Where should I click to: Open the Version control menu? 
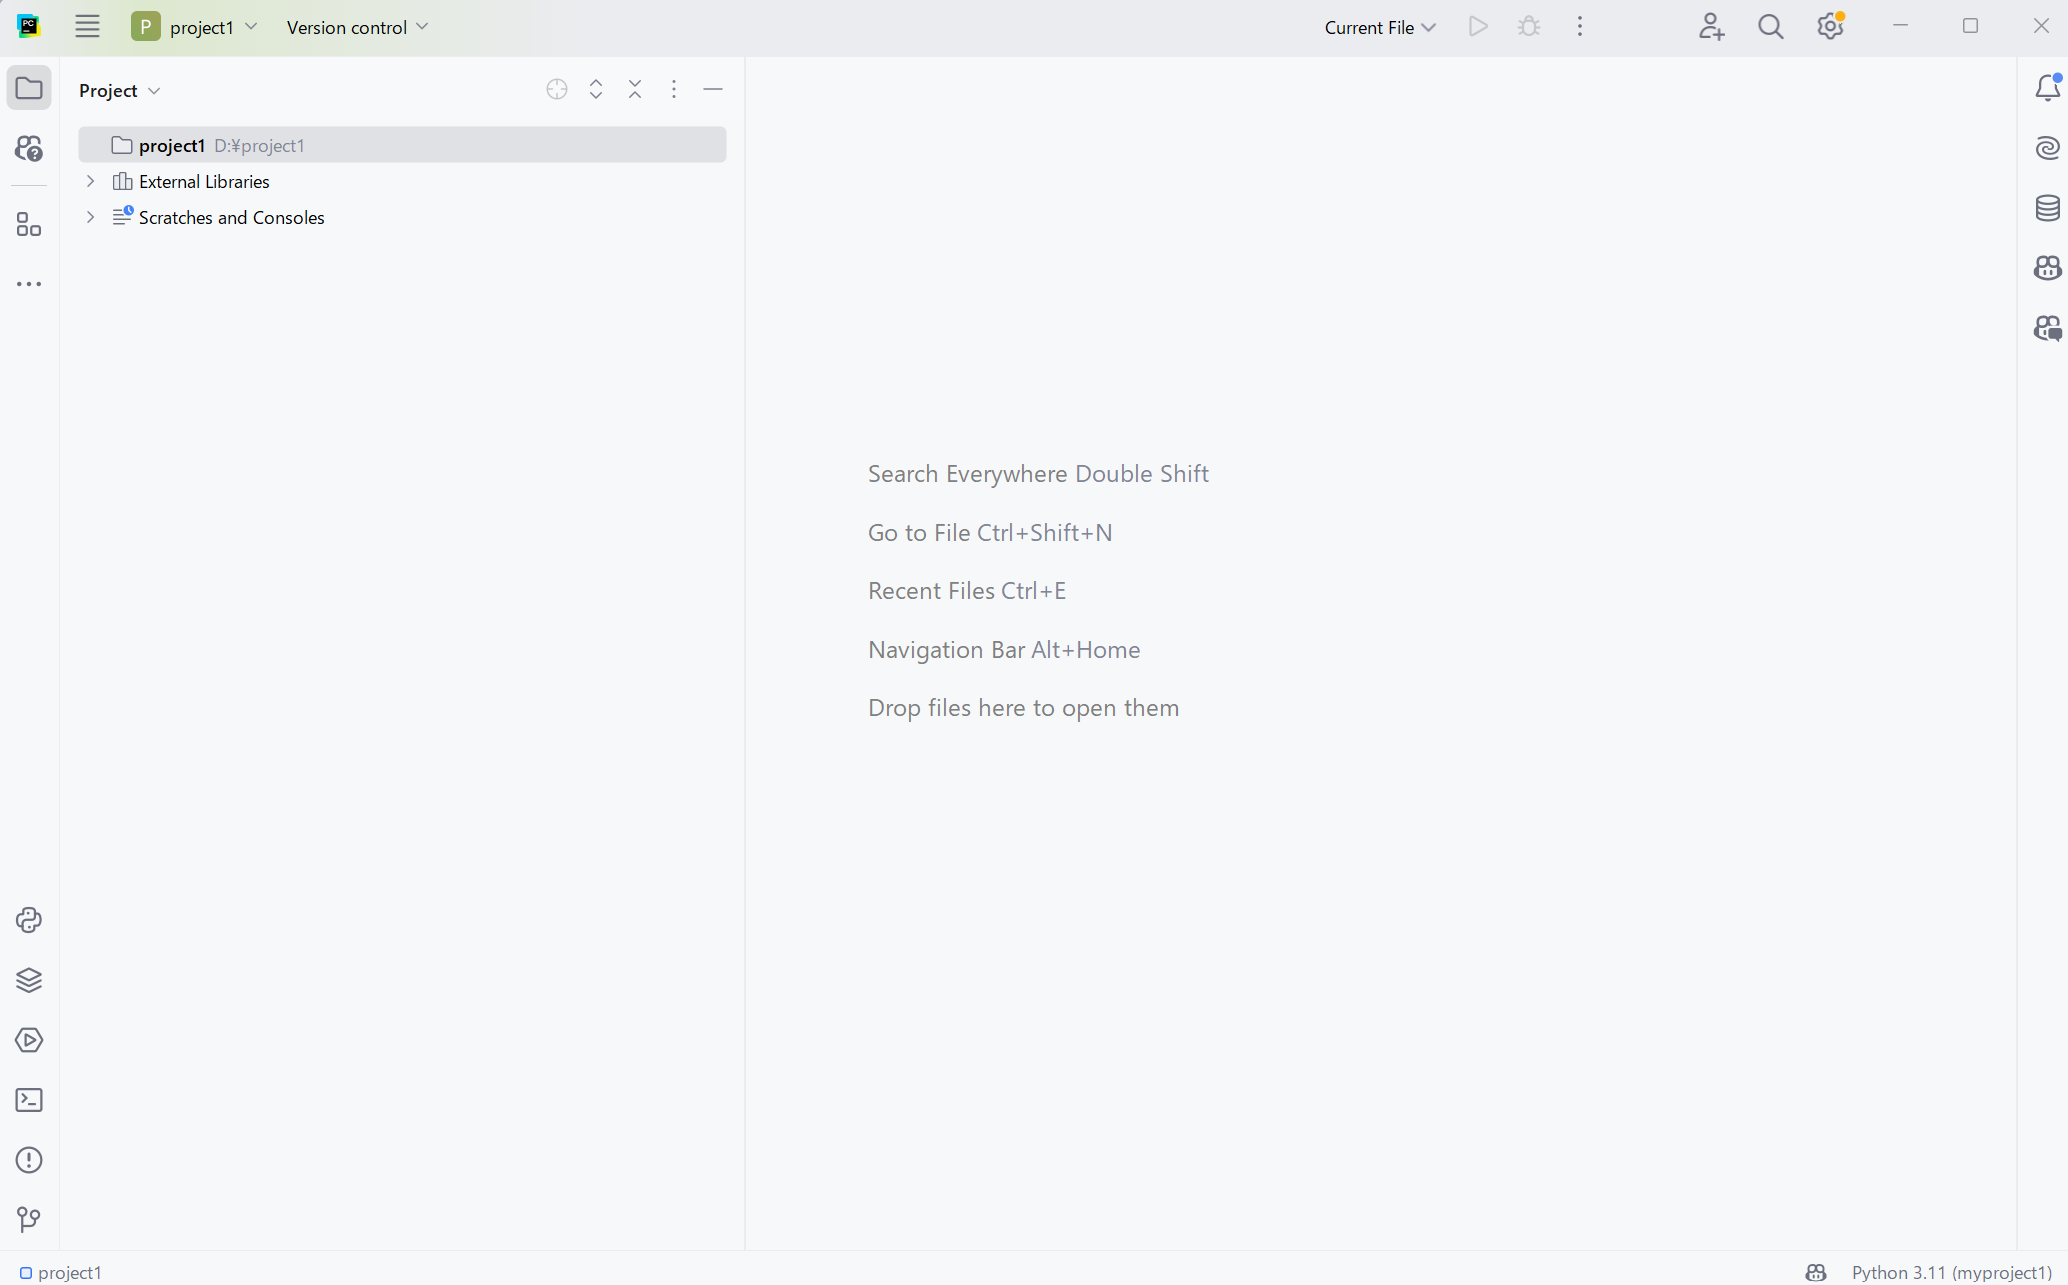(357, 27)
